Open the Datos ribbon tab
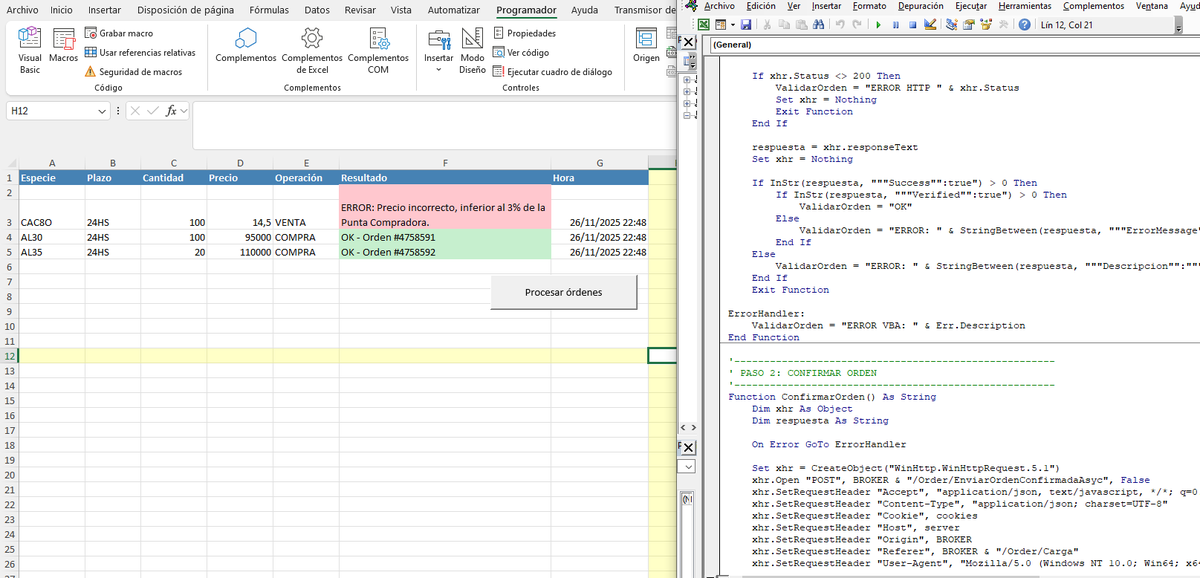The image size is (1200, 578). 317,9
